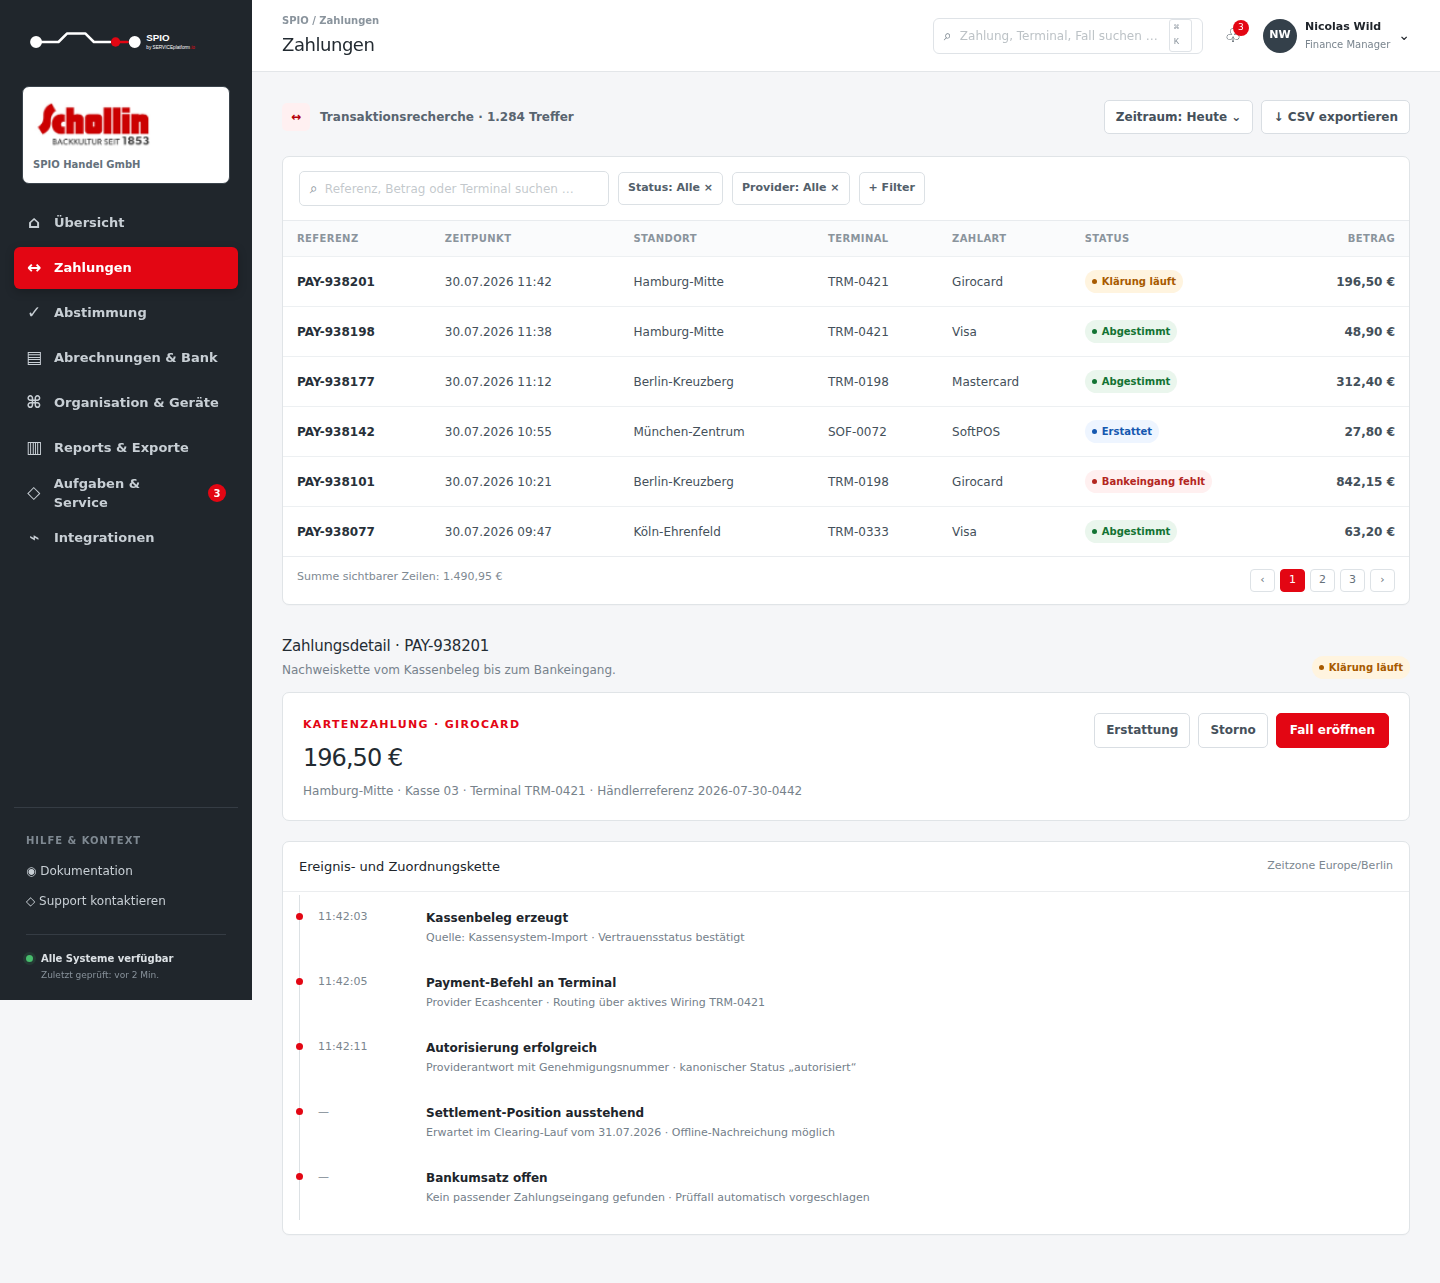Remove the Provider: Alle filter chip
Viewport: 1440px width, 1283px height.
coord(835,188)
